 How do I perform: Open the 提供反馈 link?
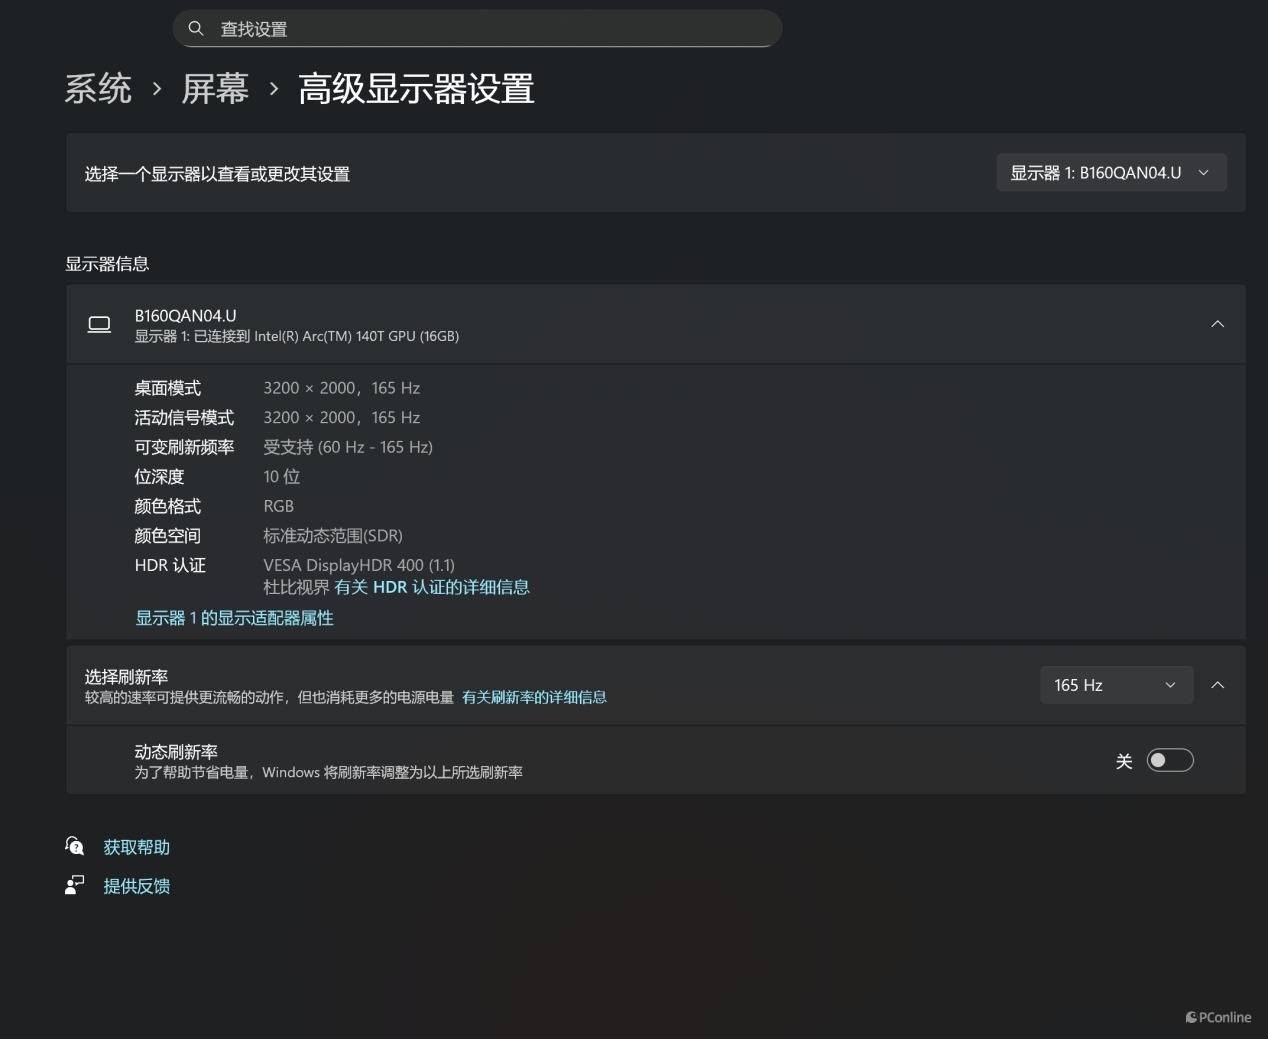click(x=137, y=886)
